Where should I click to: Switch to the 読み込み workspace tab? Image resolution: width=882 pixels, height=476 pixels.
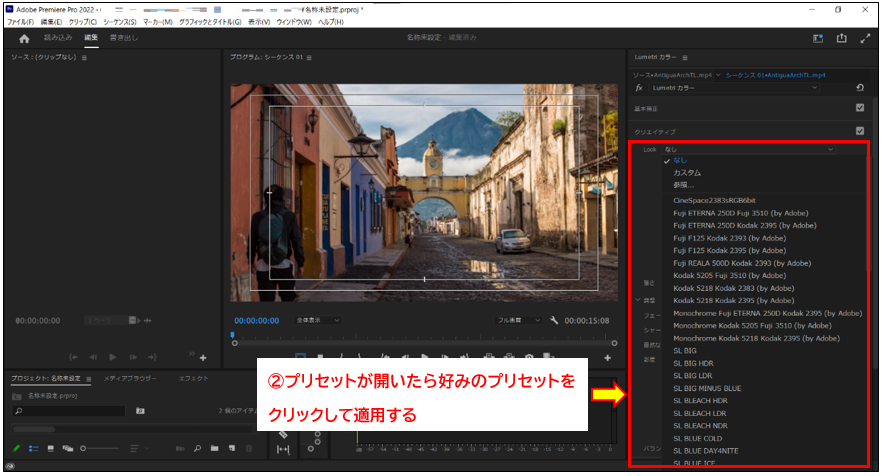[x=58, y=38]
